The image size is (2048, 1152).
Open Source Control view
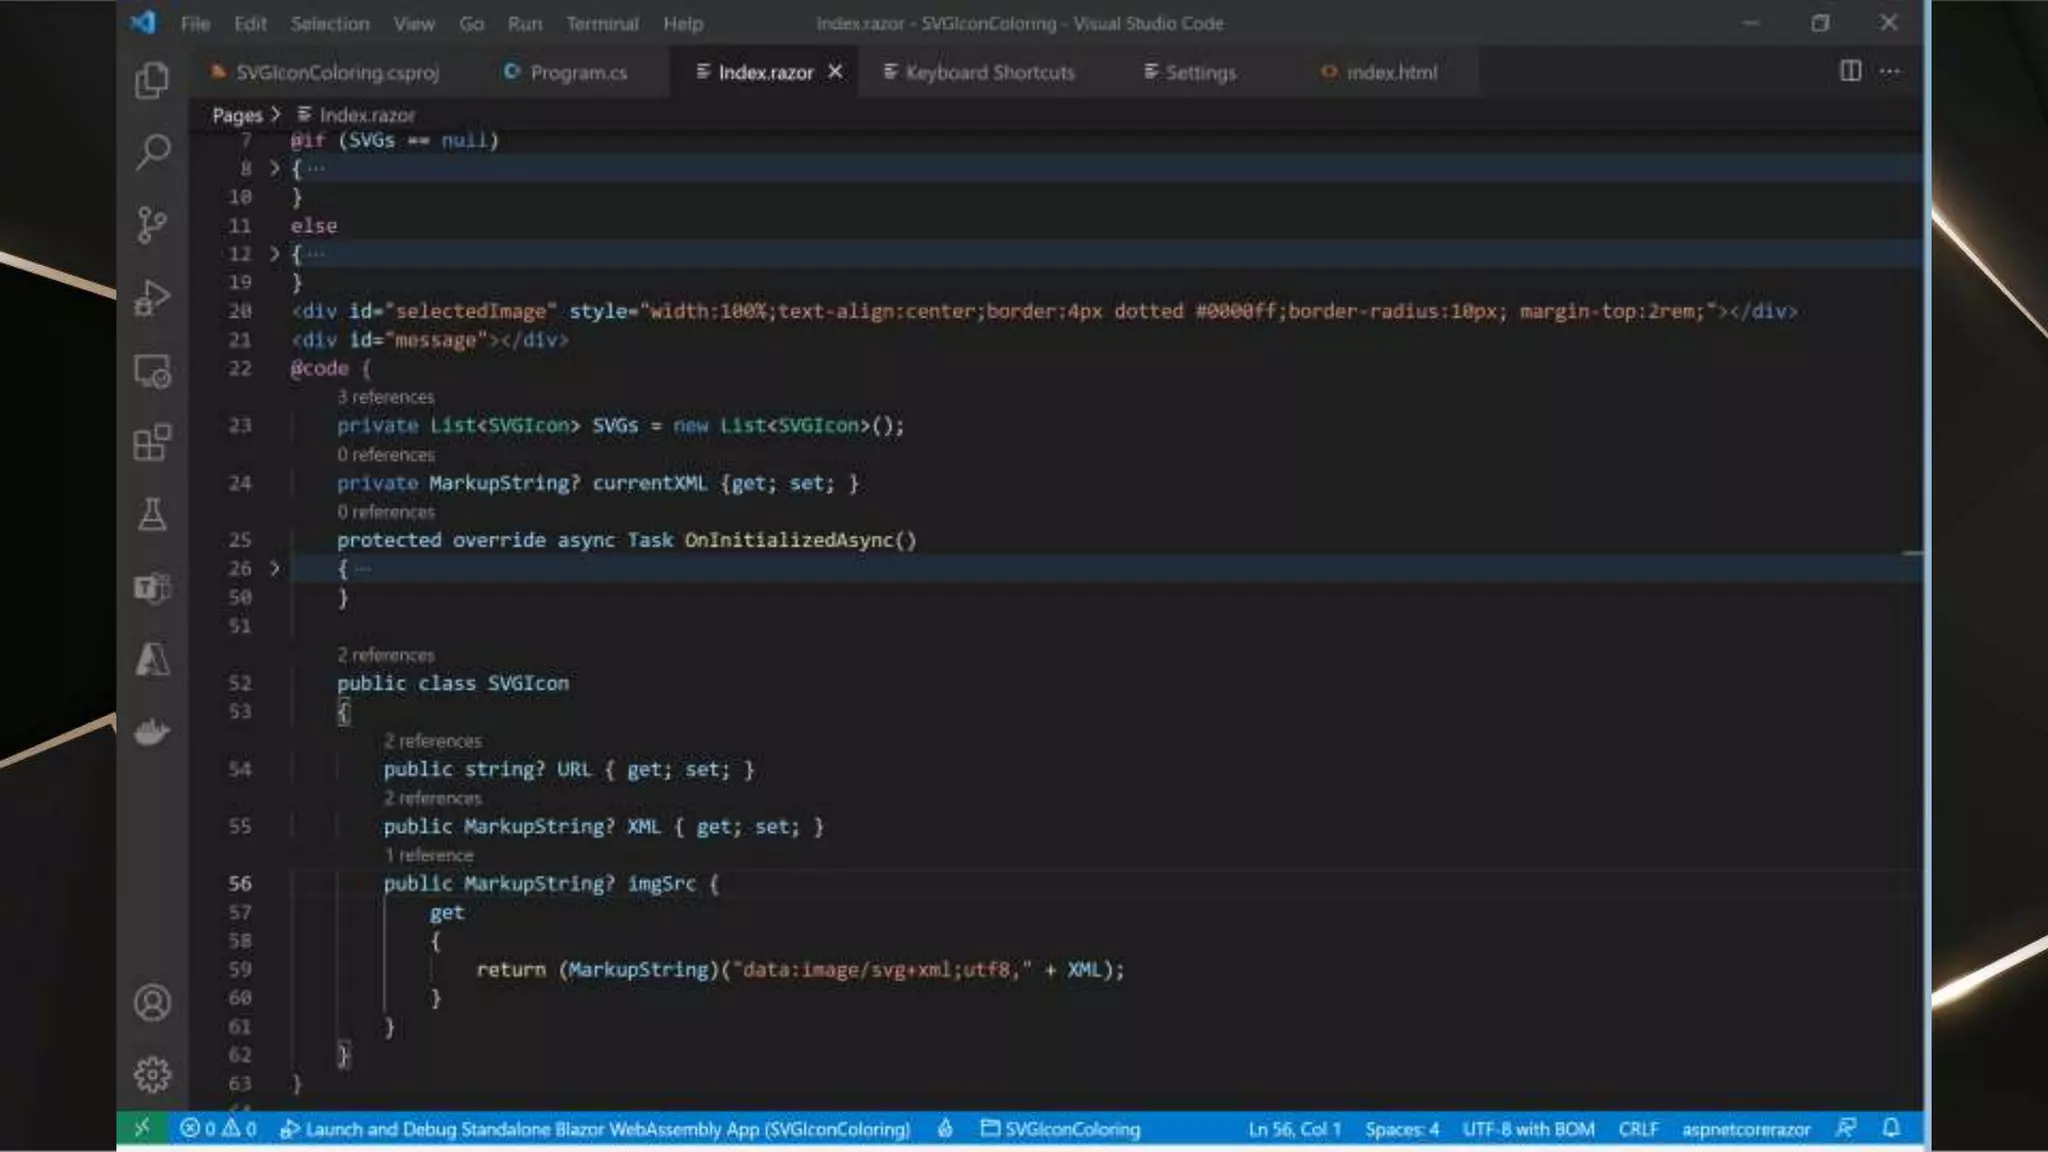coord(152,225)
